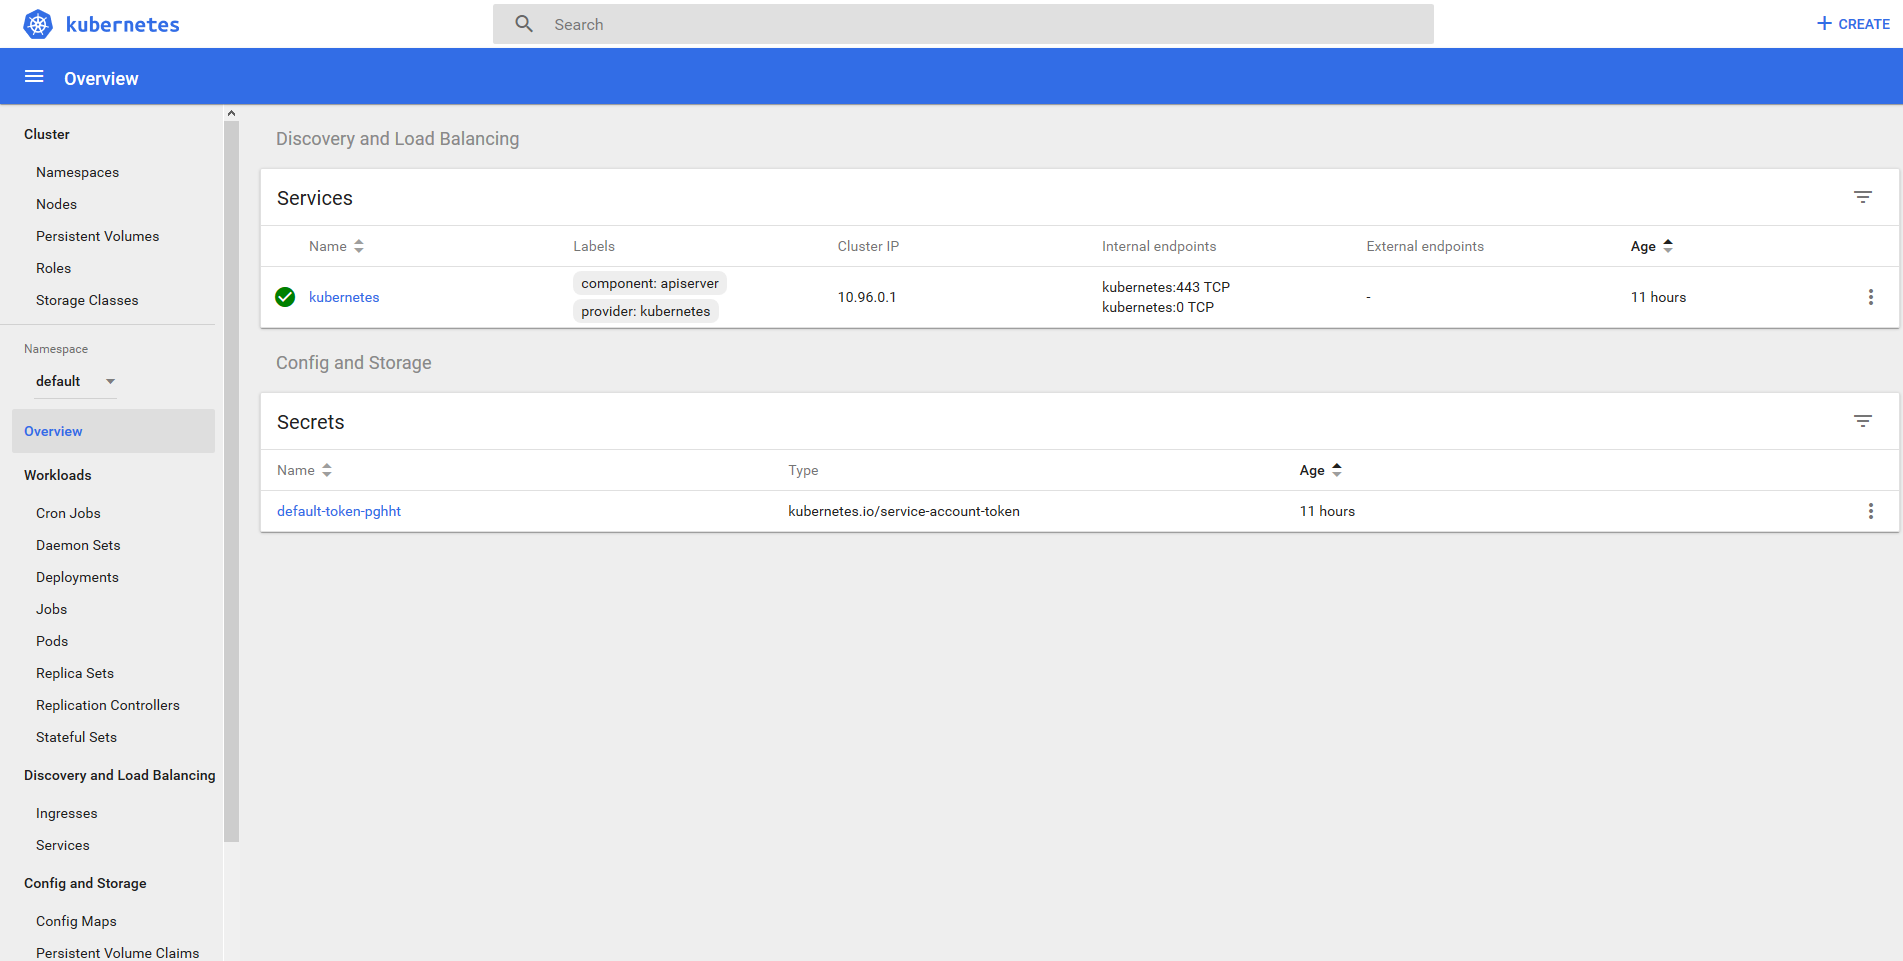The width and height of the screenshot is (1903, 961).
Task: Open Pods in sidebar
Action: [x=52, y=641]
